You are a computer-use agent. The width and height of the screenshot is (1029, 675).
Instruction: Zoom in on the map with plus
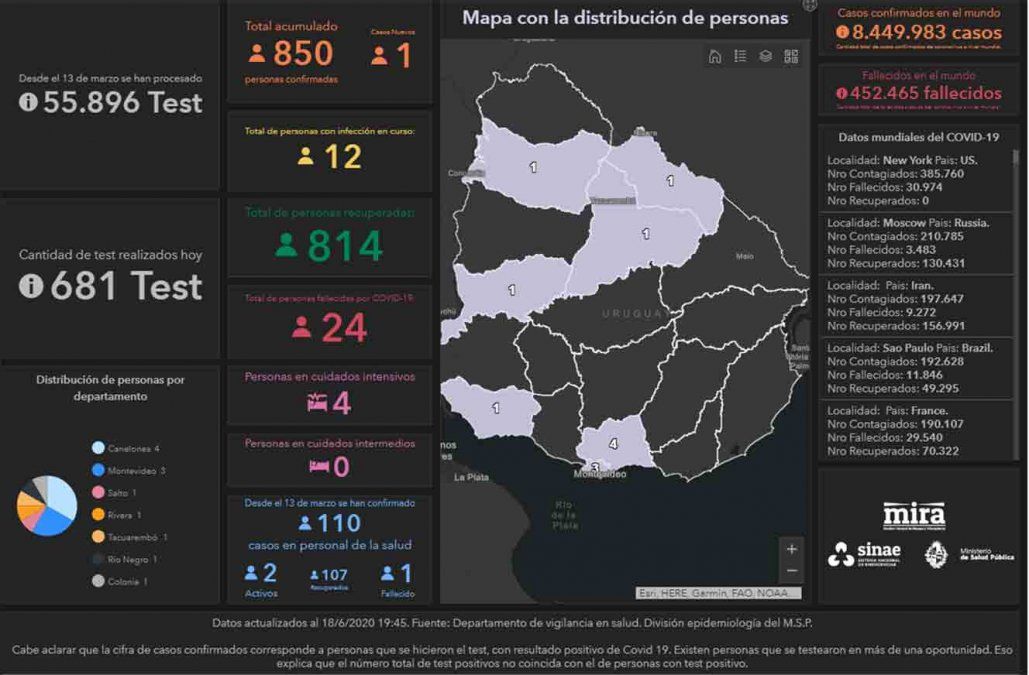coord(792,549)
